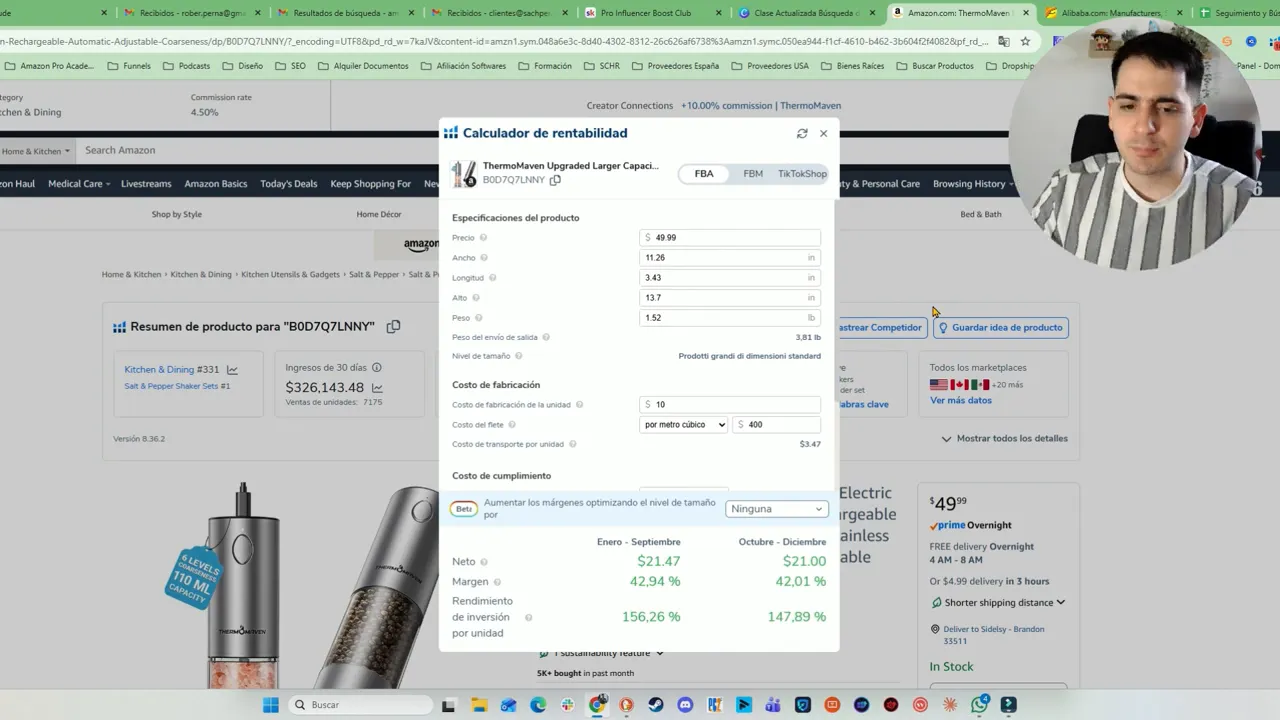Open Keep Shopping For in nav bar
The height and width of the screenshot is (720, 1280).
(x=371, y=184)
